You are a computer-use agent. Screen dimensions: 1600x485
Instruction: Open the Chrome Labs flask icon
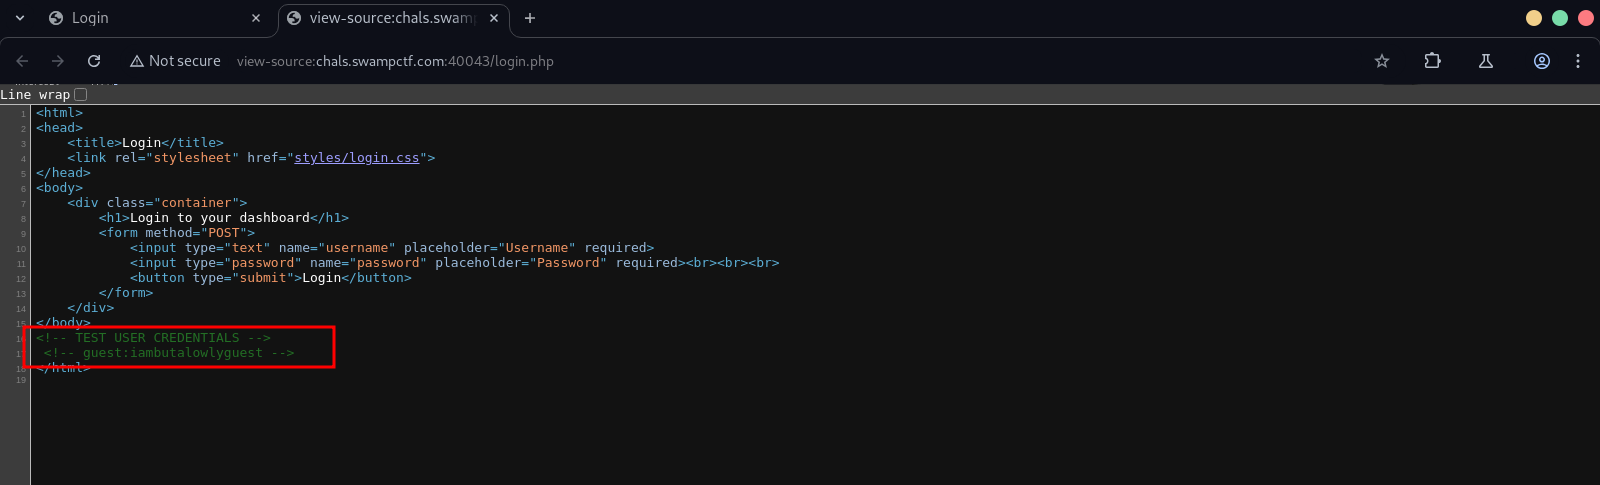(x=1486, y=61)
